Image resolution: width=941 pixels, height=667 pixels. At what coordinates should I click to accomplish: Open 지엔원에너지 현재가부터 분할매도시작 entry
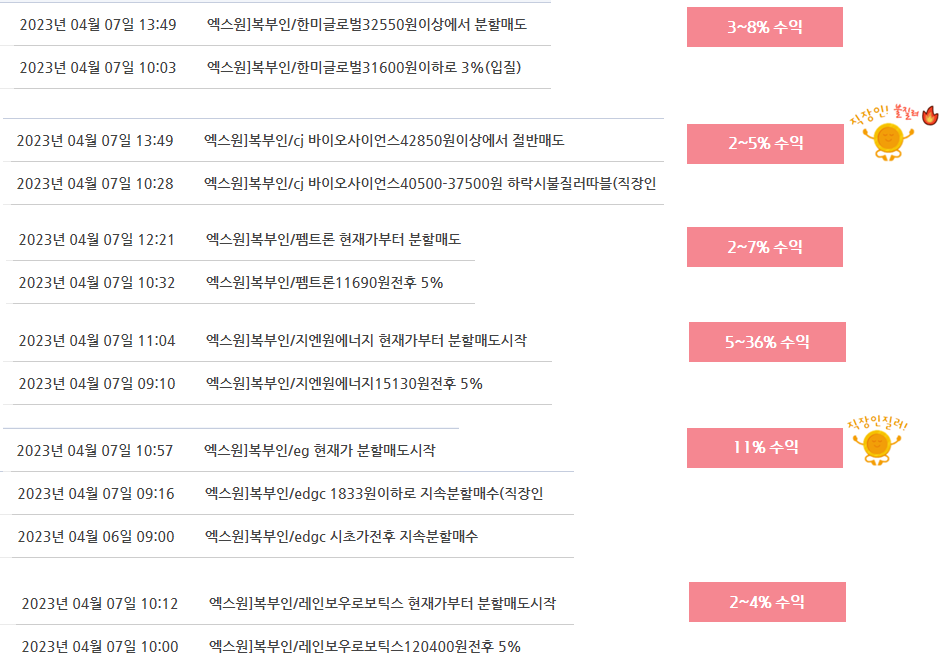pyautogui.click(x=366, y=340)
